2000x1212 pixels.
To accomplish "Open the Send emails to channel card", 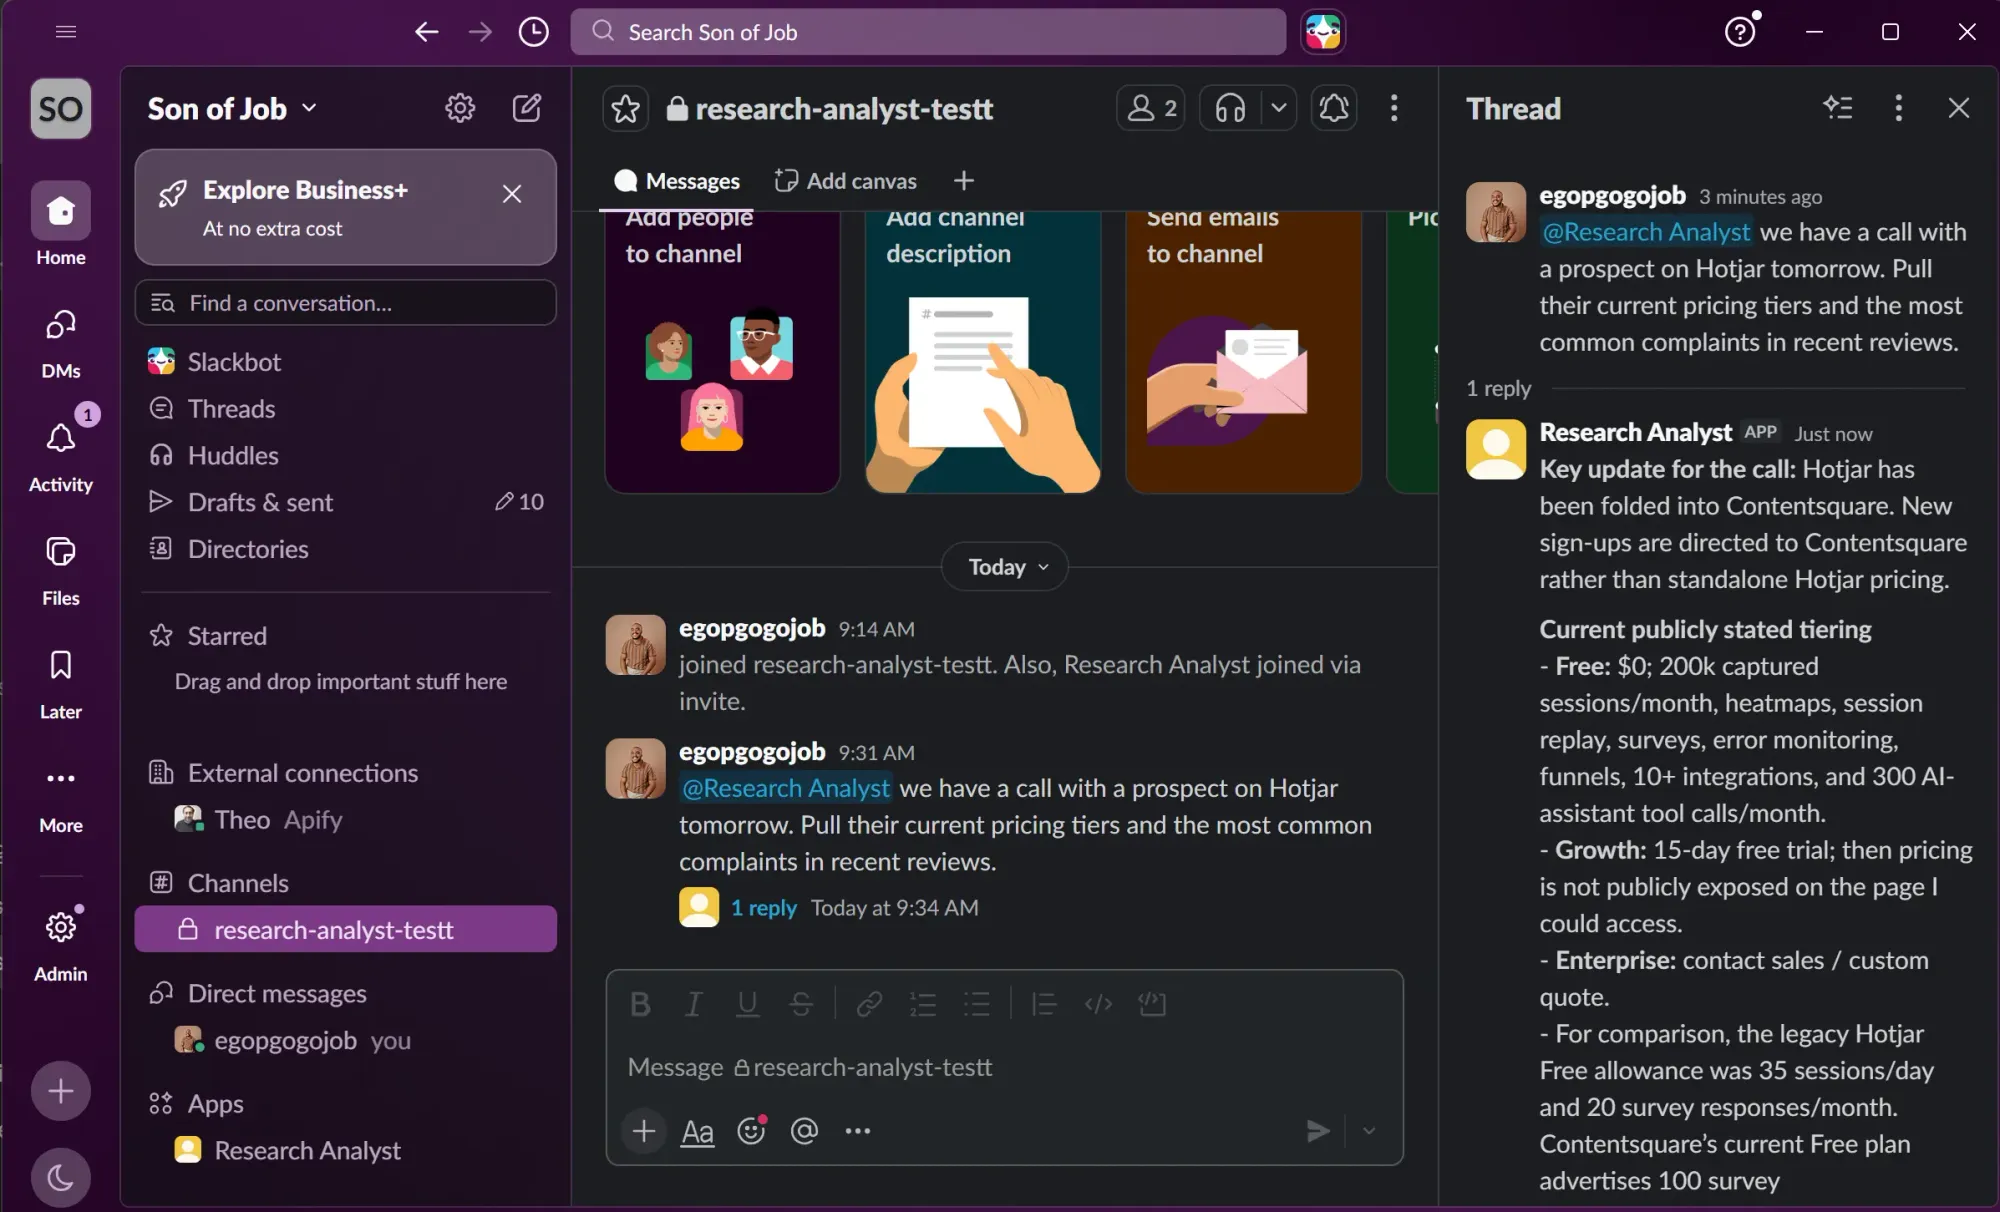I will (x=1244, y=352).
